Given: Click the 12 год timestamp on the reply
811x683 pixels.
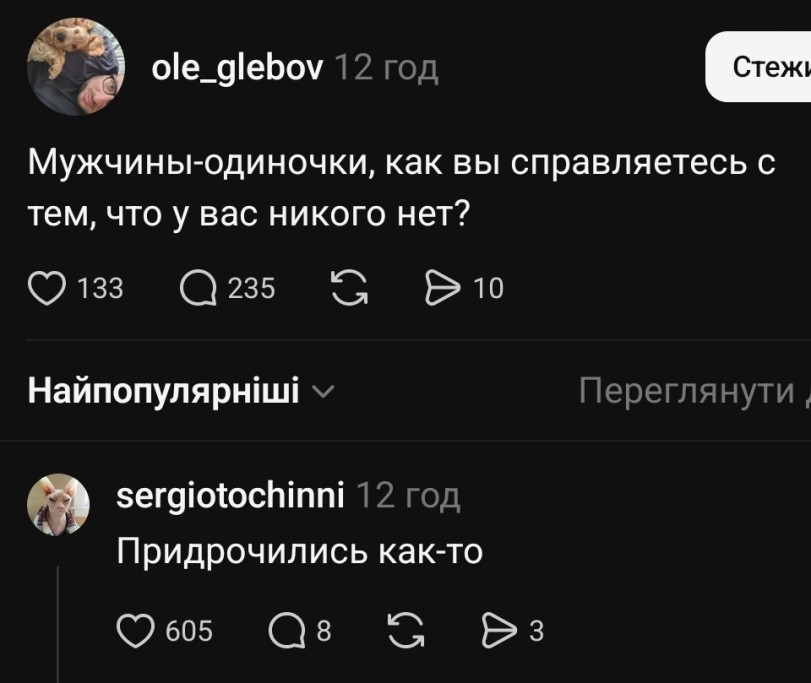Looking at the screenshot, I should pos(408,494).
